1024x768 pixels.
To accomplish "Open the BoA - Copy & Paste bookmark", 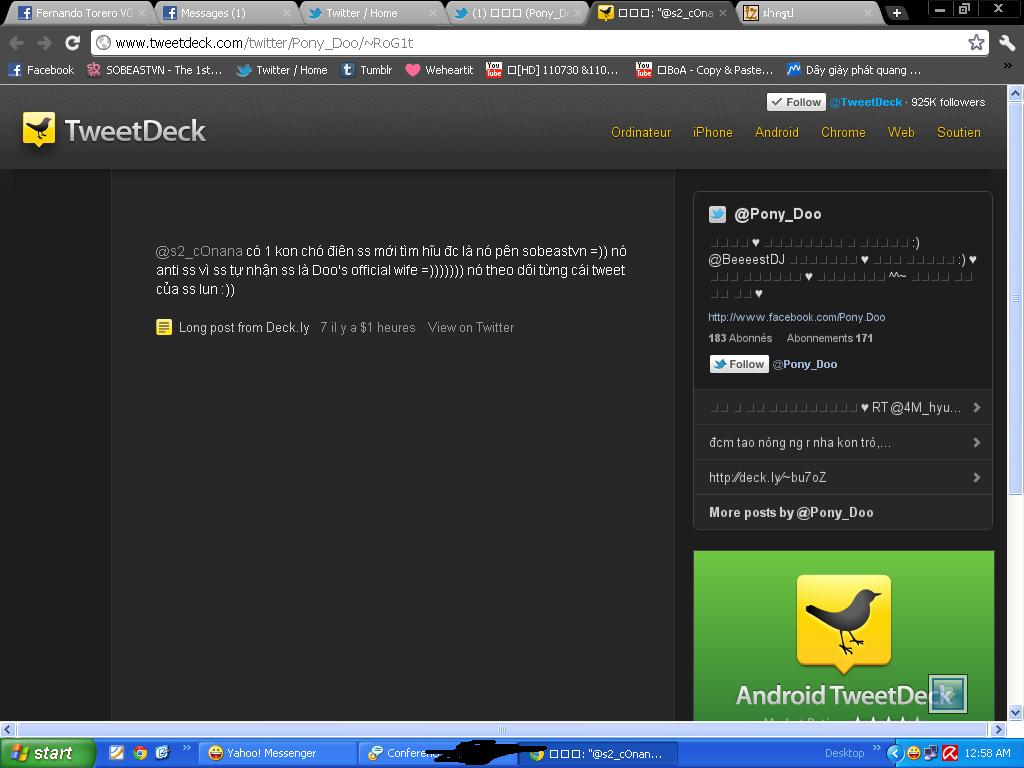I will point(705,70).
